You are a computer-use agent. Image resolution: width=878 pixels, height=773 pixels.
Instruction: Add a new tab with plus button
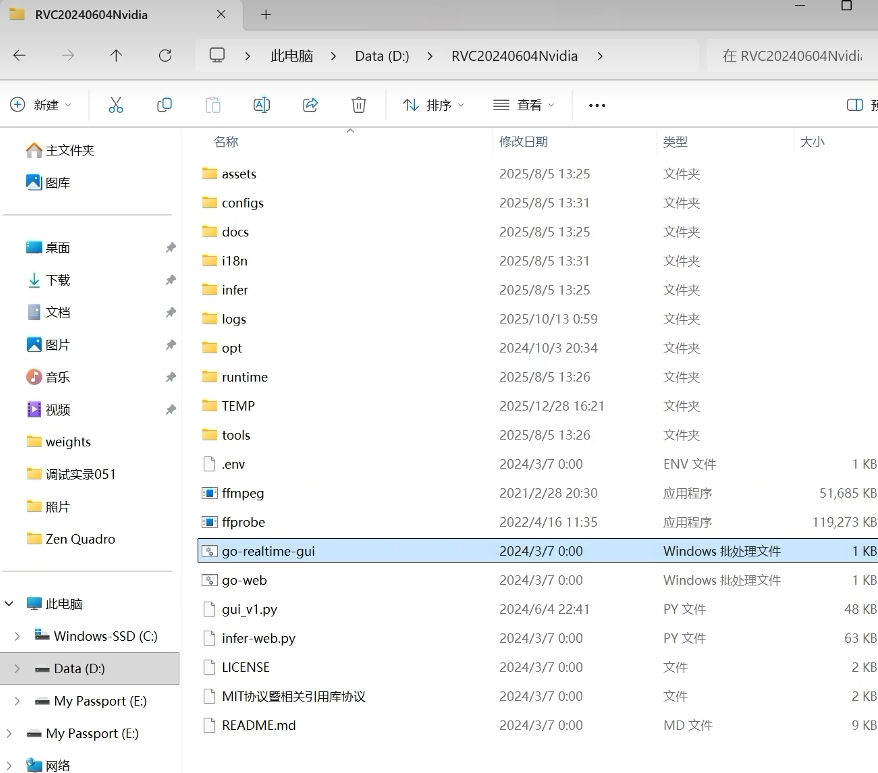(266, 15)
